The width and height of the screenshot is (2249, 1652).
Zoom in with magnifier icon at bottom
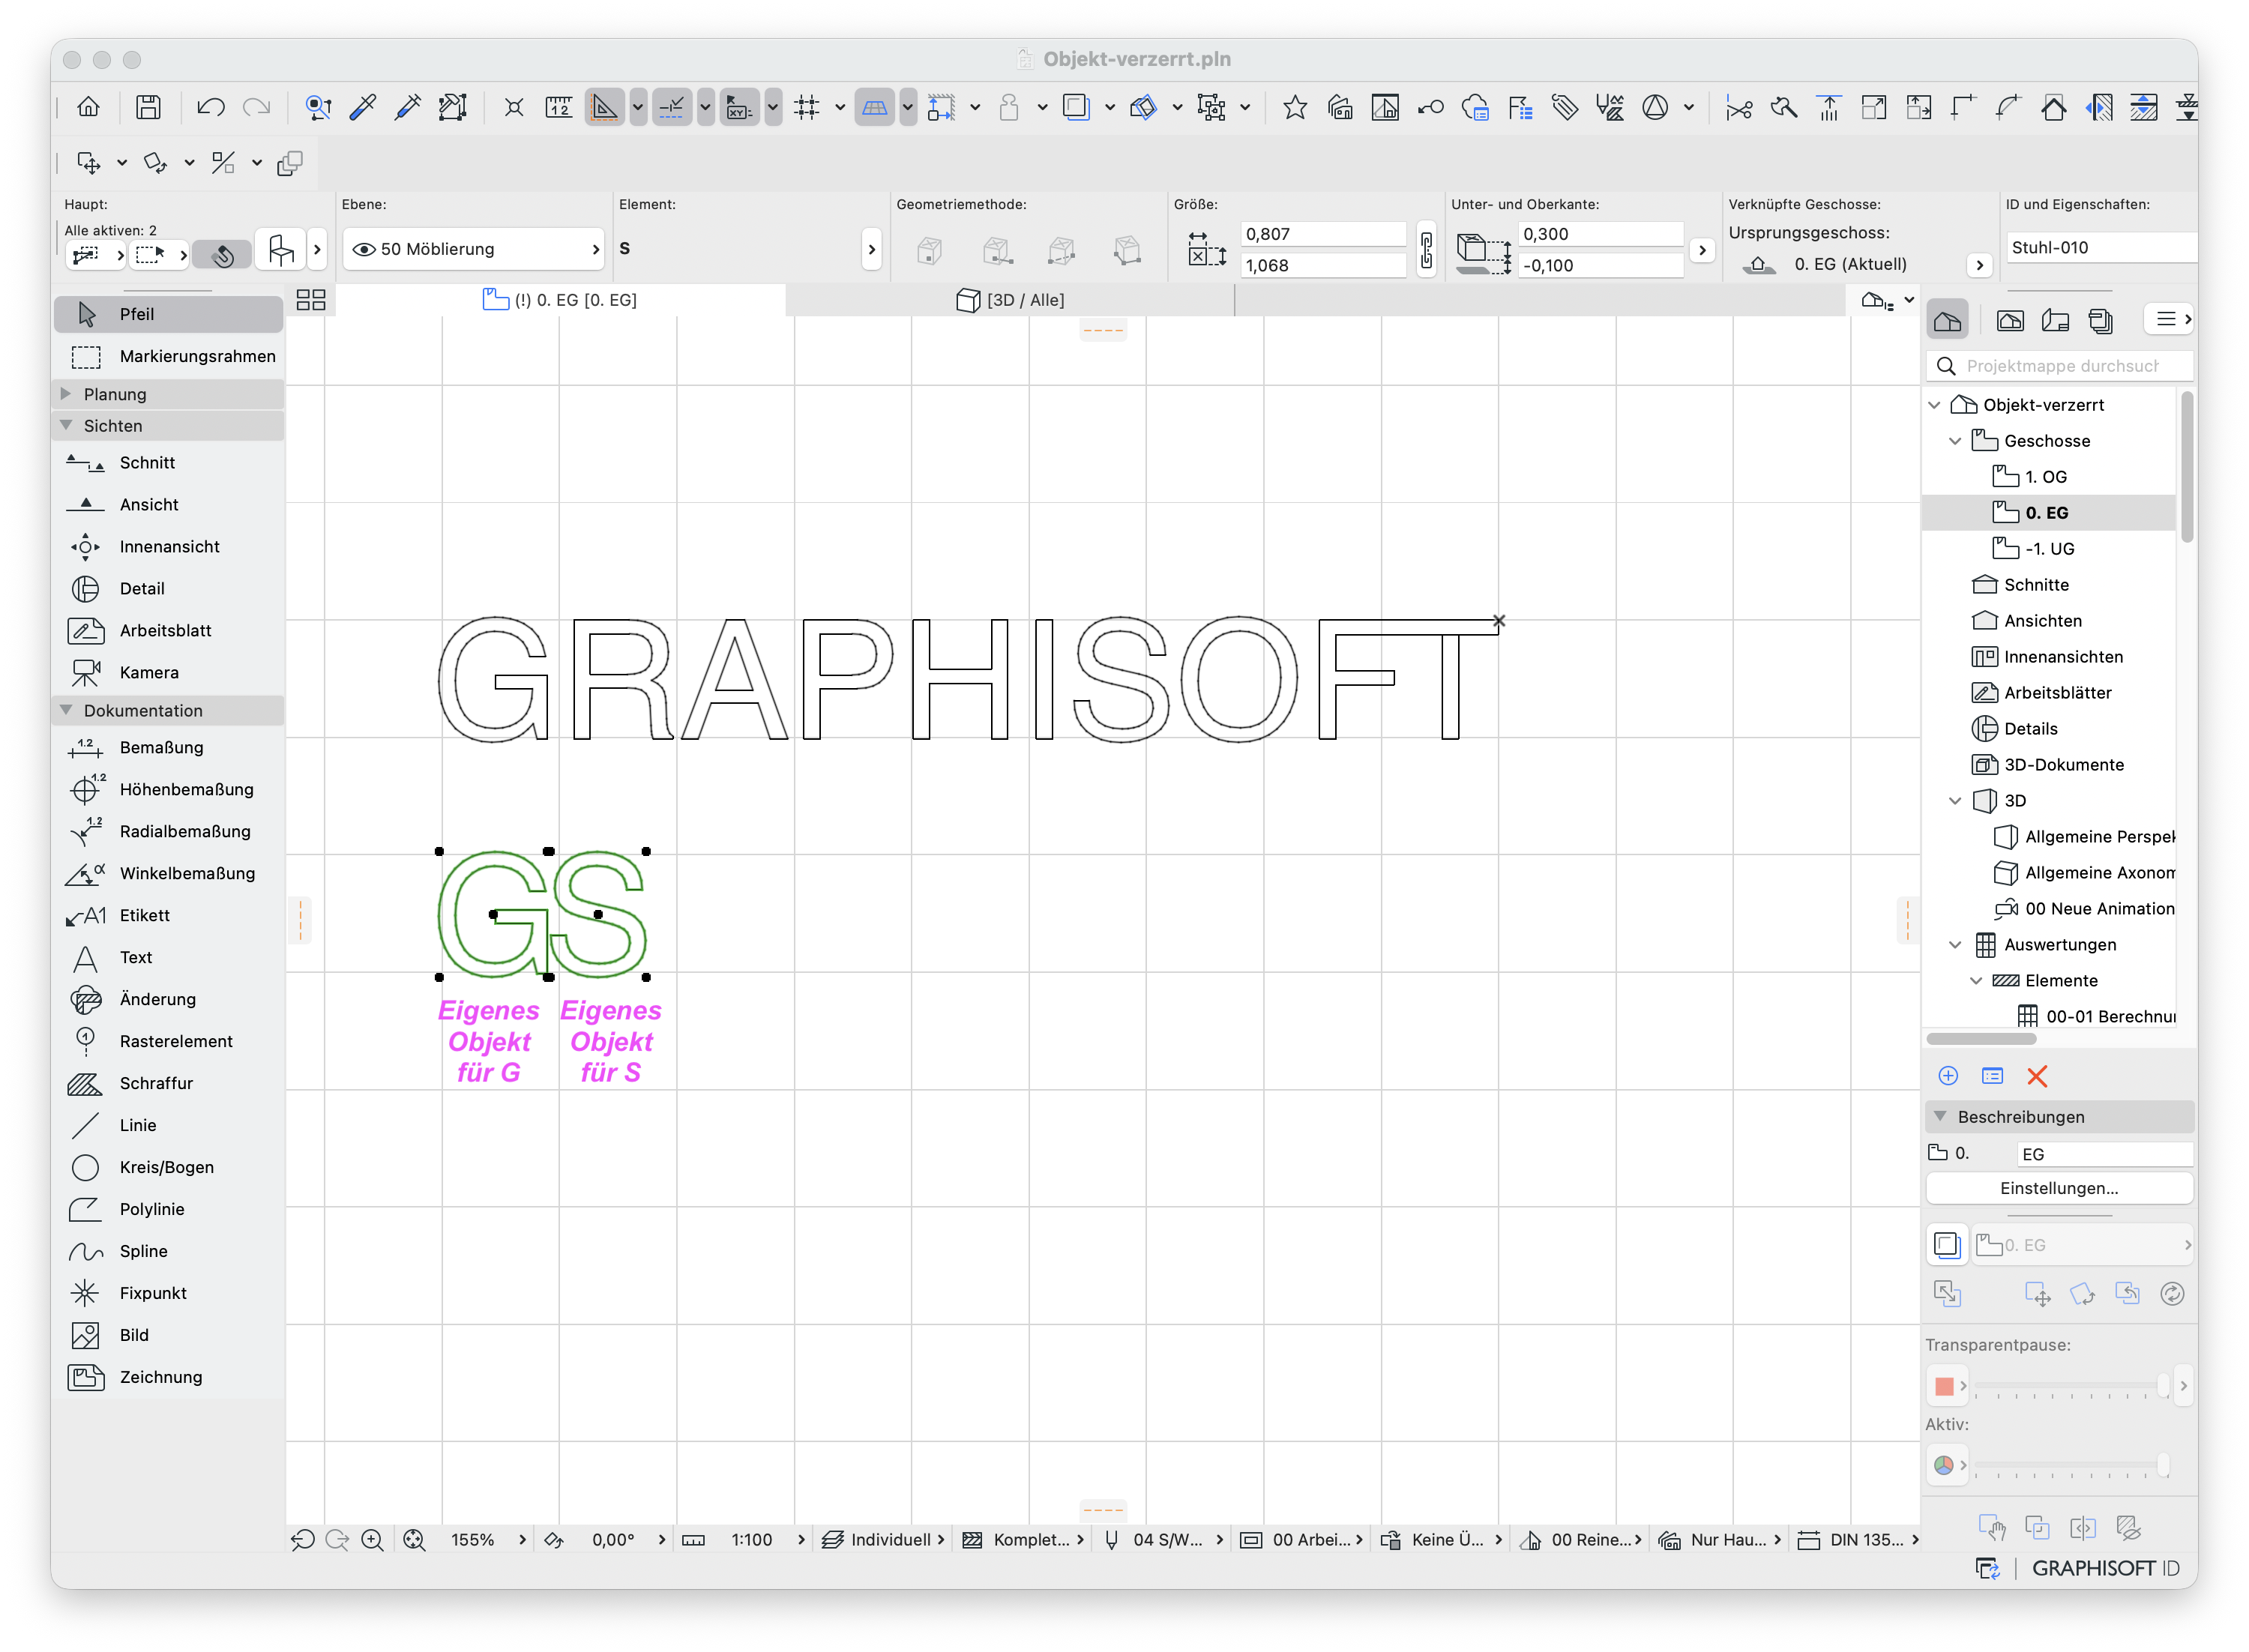(x=372, y=1541)
